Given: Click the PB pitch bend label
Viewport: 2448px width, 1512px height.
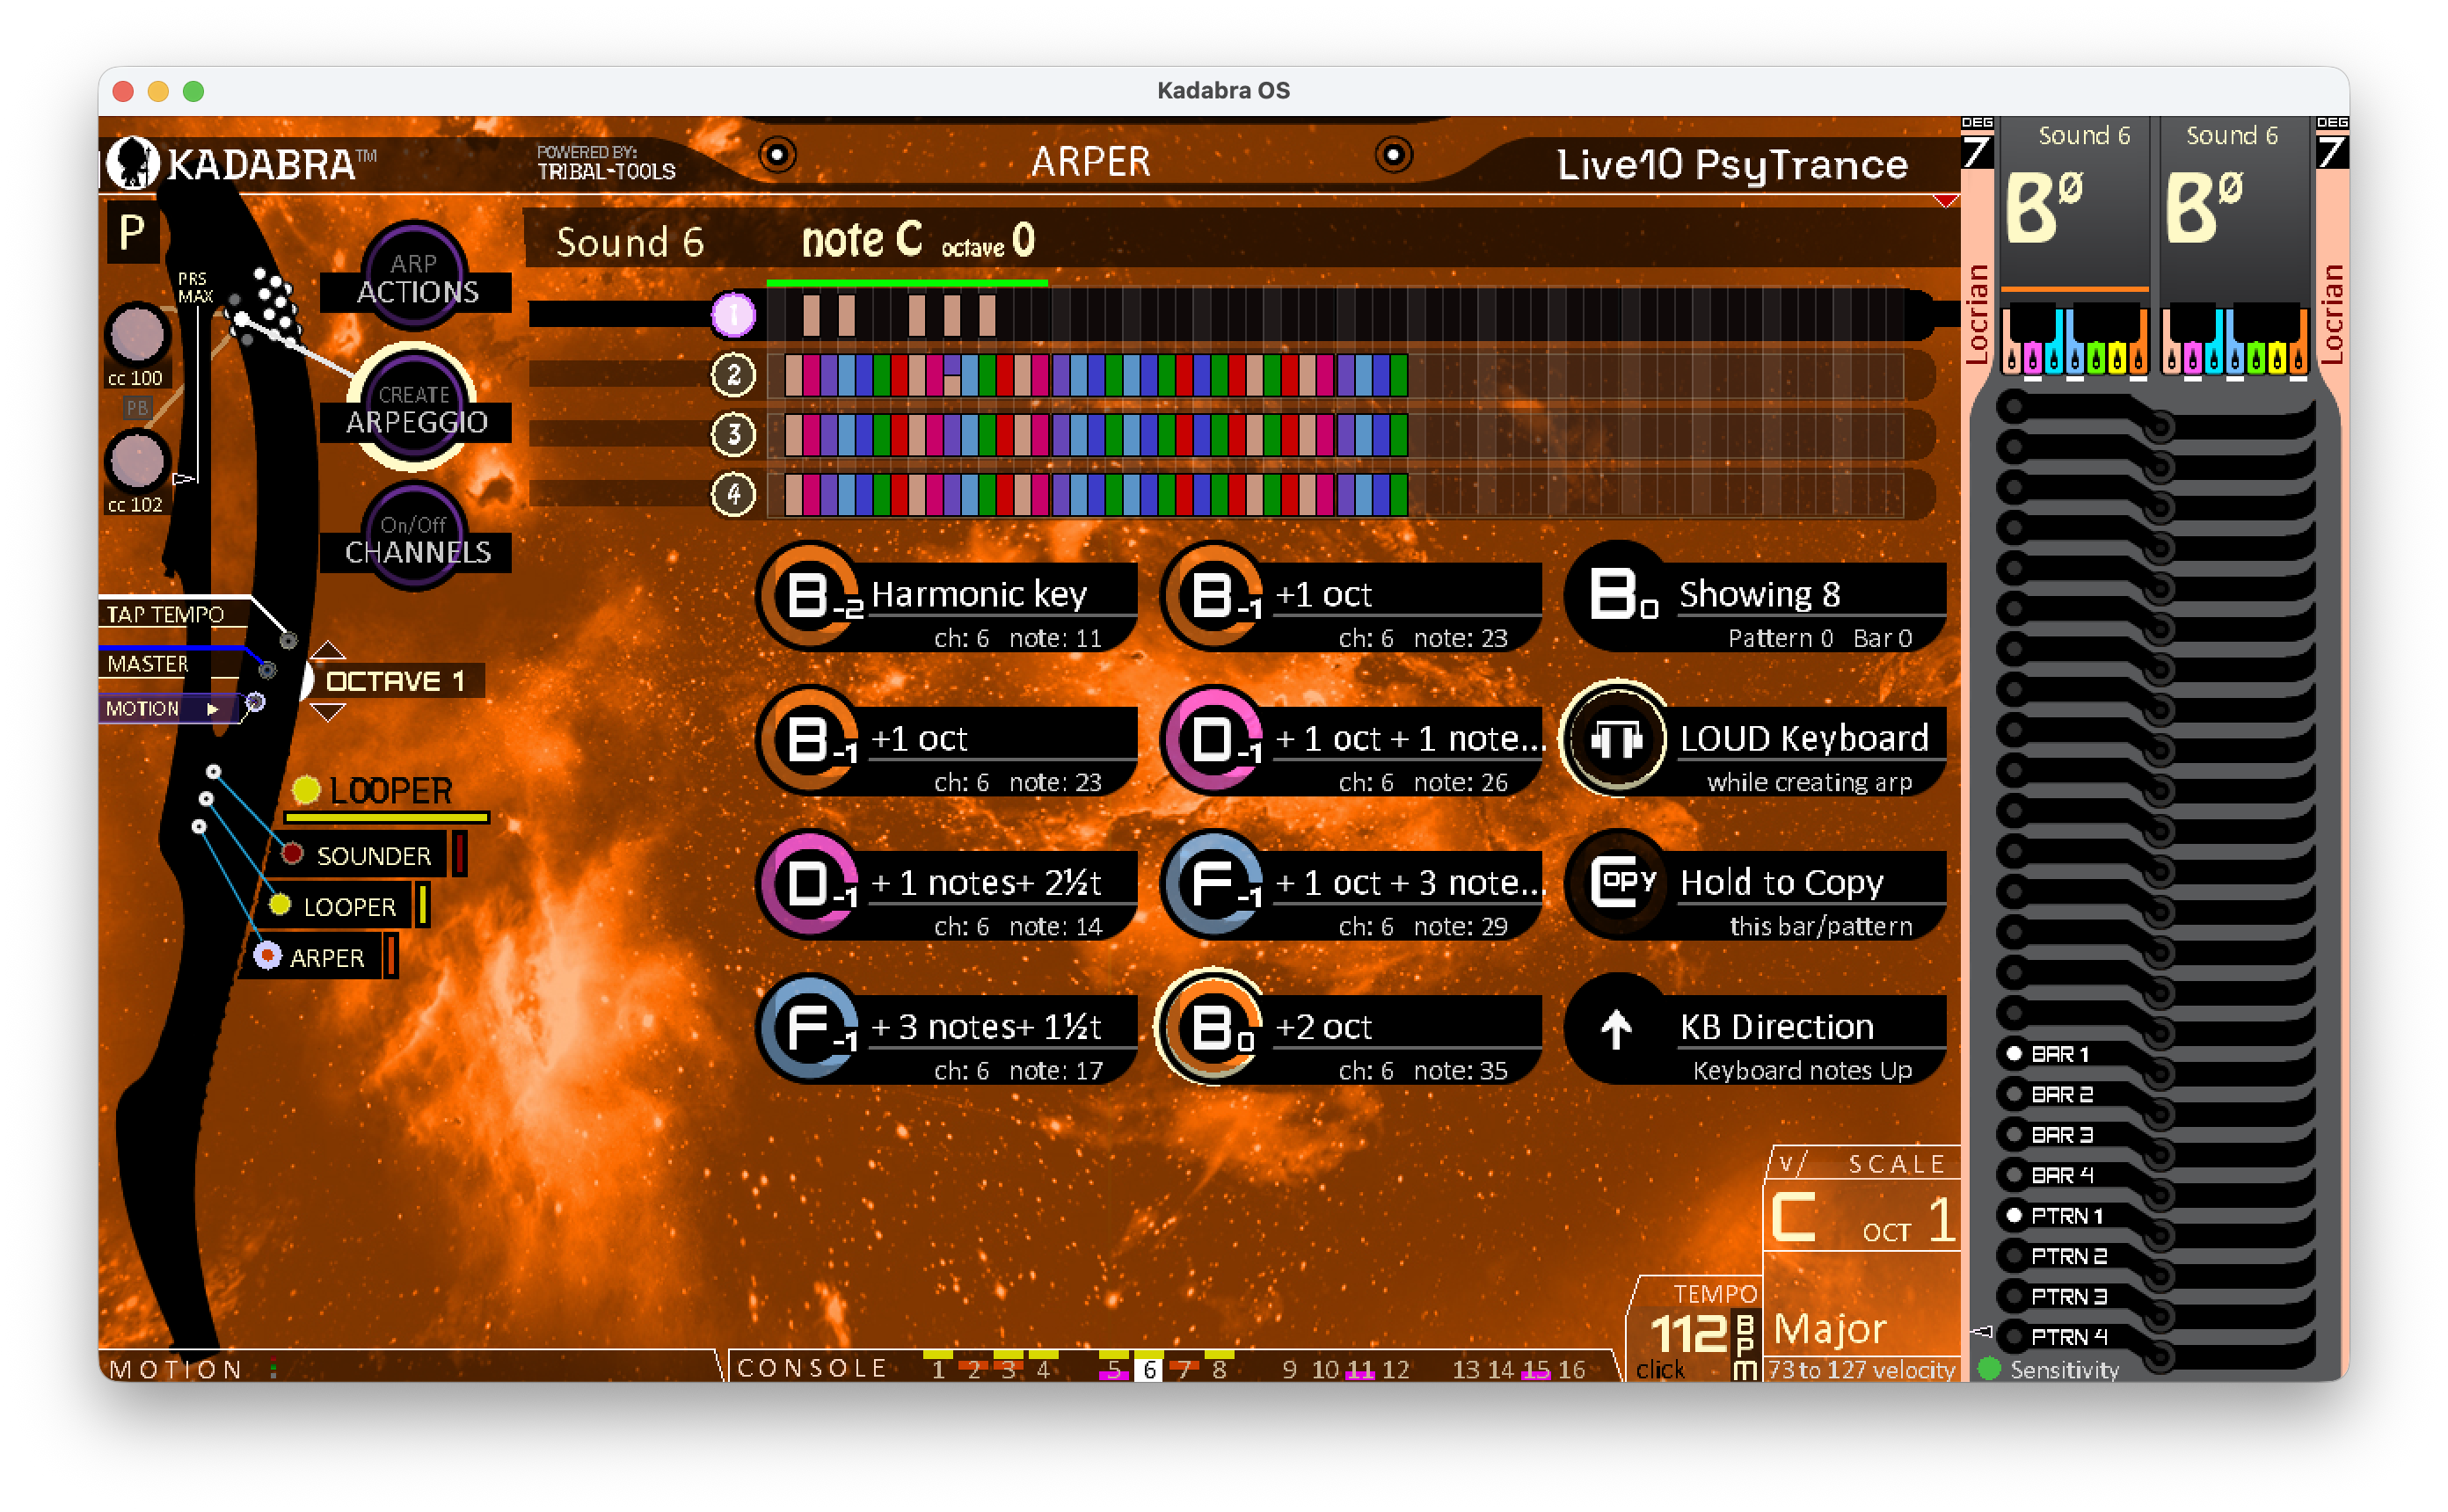Looking at the screenshot, I should click(x=137, y=408).
